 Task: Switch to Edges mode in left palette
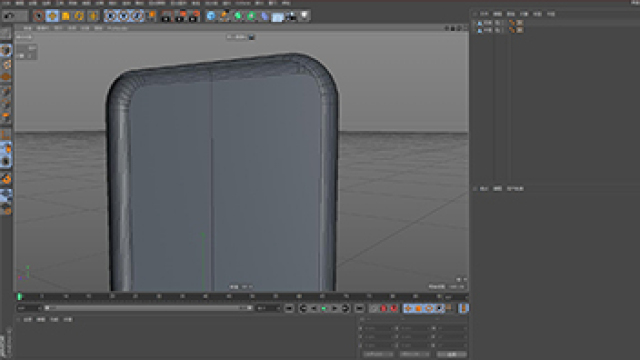click(x=6, y=105)
